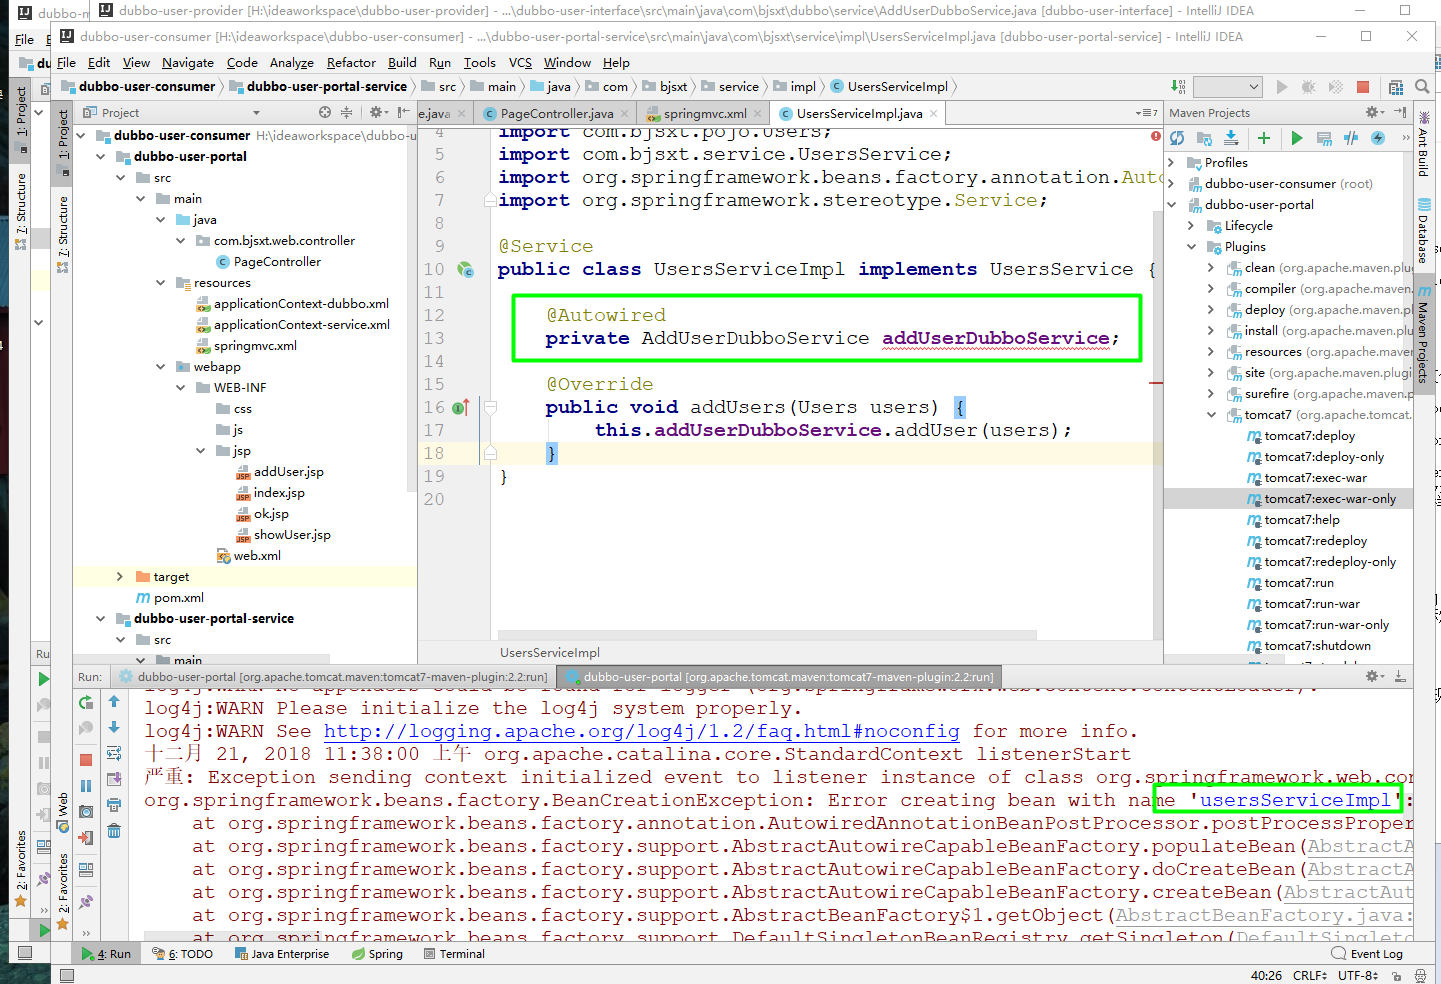Open the Spring tool window
Viewport: 1441px width, 984px height.
377,954
